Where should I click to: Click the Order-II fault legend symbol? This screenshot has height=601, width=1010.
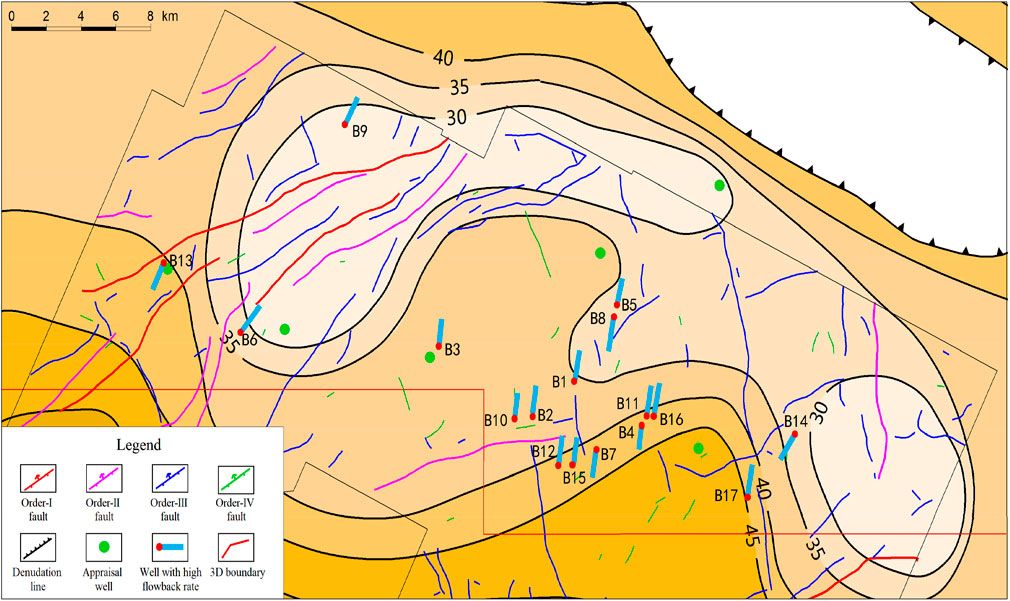[x=104, y=479]
